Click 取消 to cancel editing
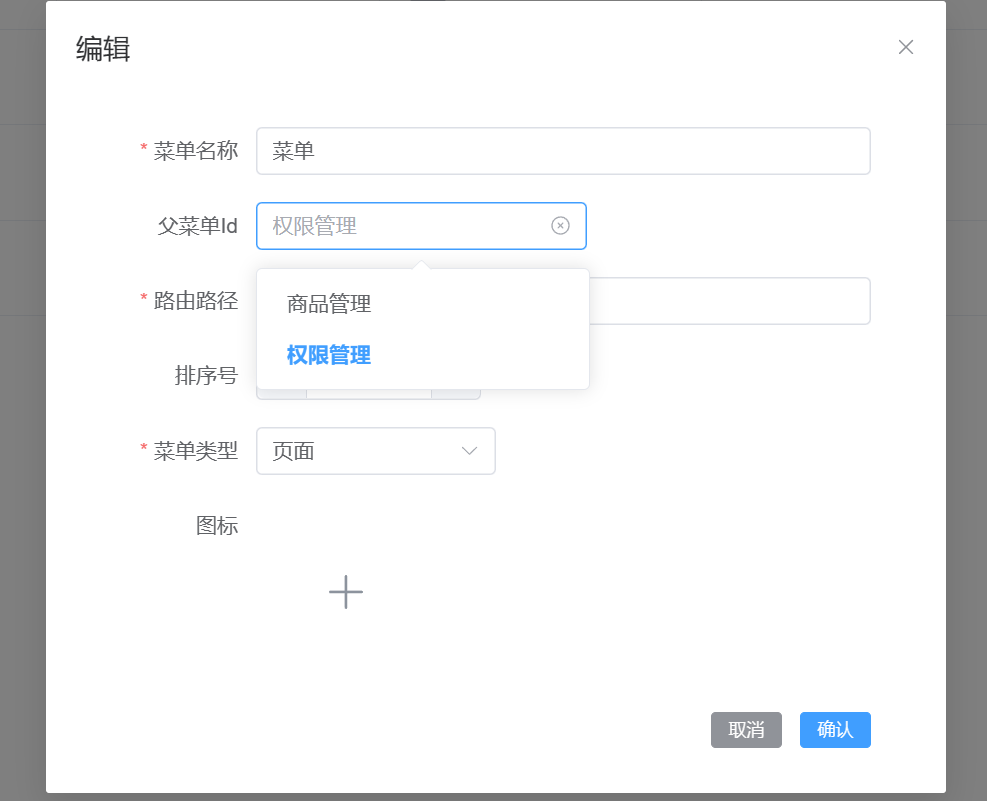The image size is (987, 801). tap(746, 730)
